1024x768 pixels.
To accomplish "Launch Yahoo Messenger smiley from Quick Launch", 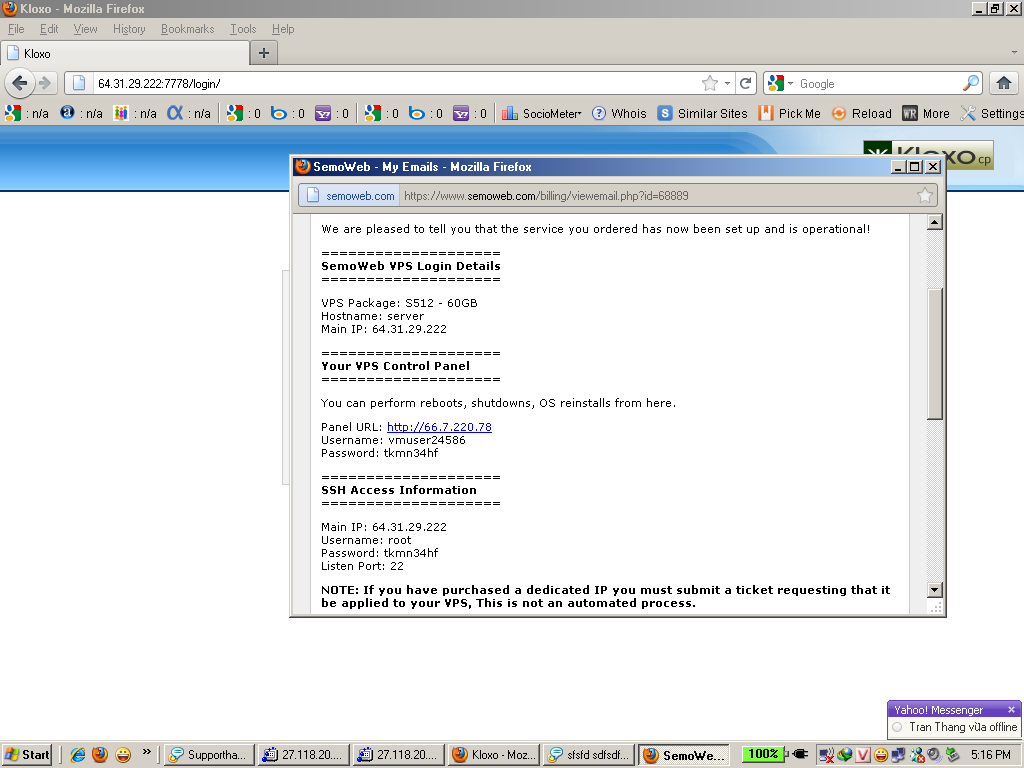I will pyautogui.click(x=123, y=755).
